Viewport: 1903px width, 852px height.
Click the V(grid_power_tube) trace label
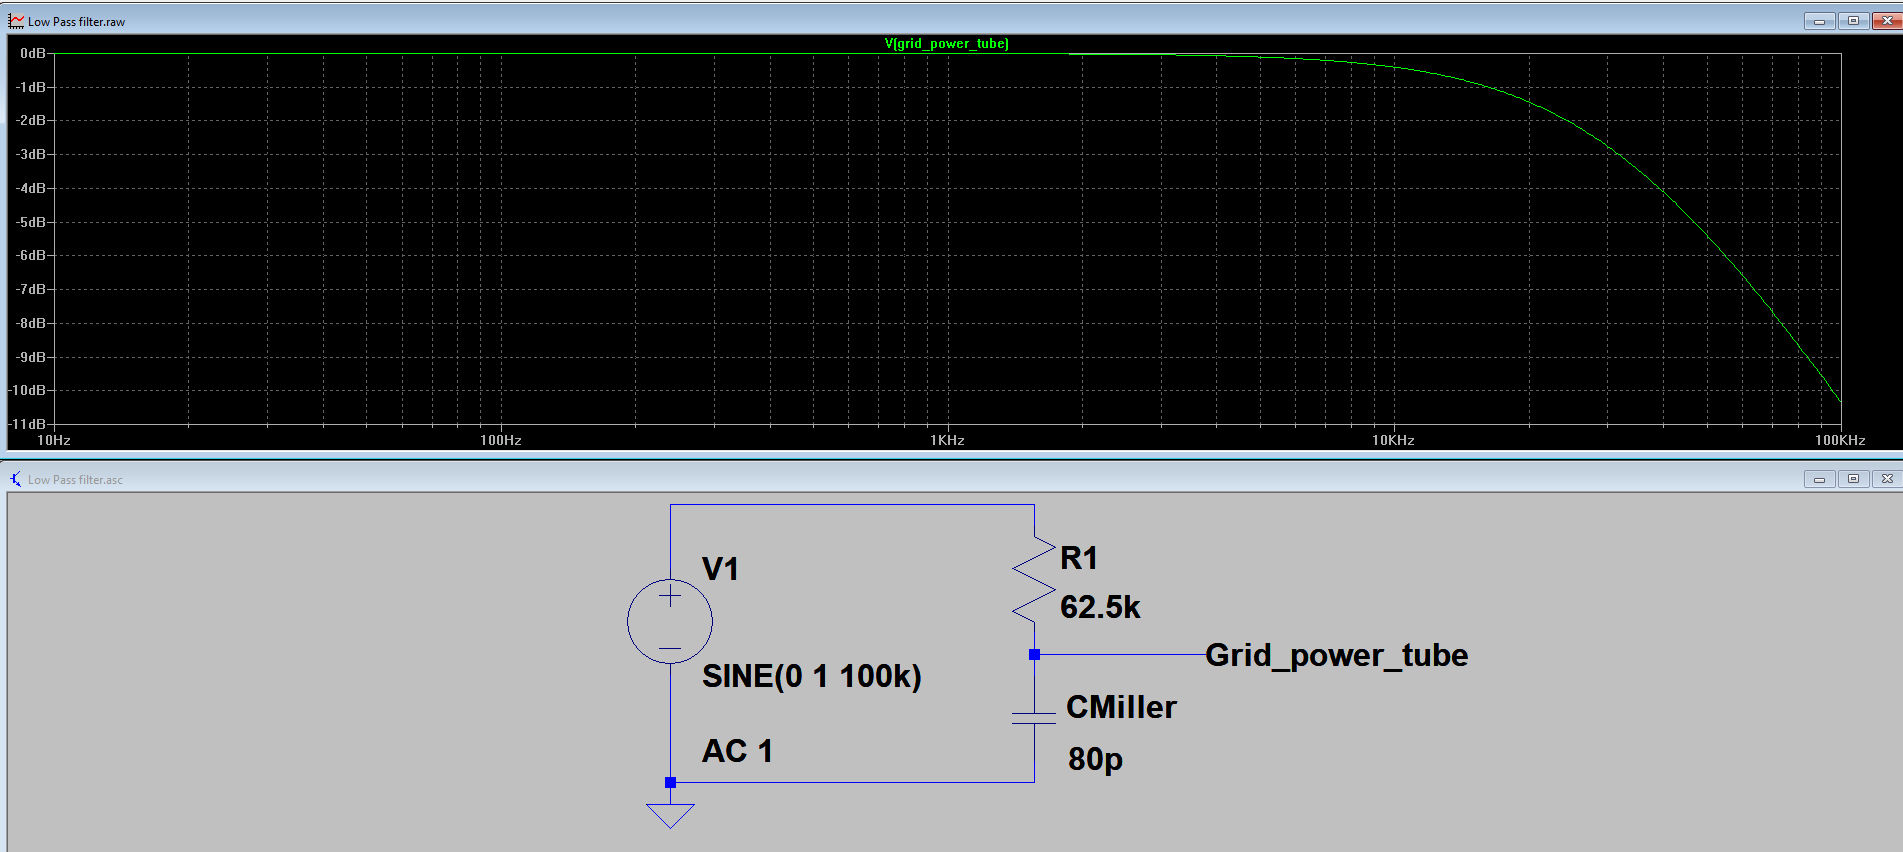point(946,44)
